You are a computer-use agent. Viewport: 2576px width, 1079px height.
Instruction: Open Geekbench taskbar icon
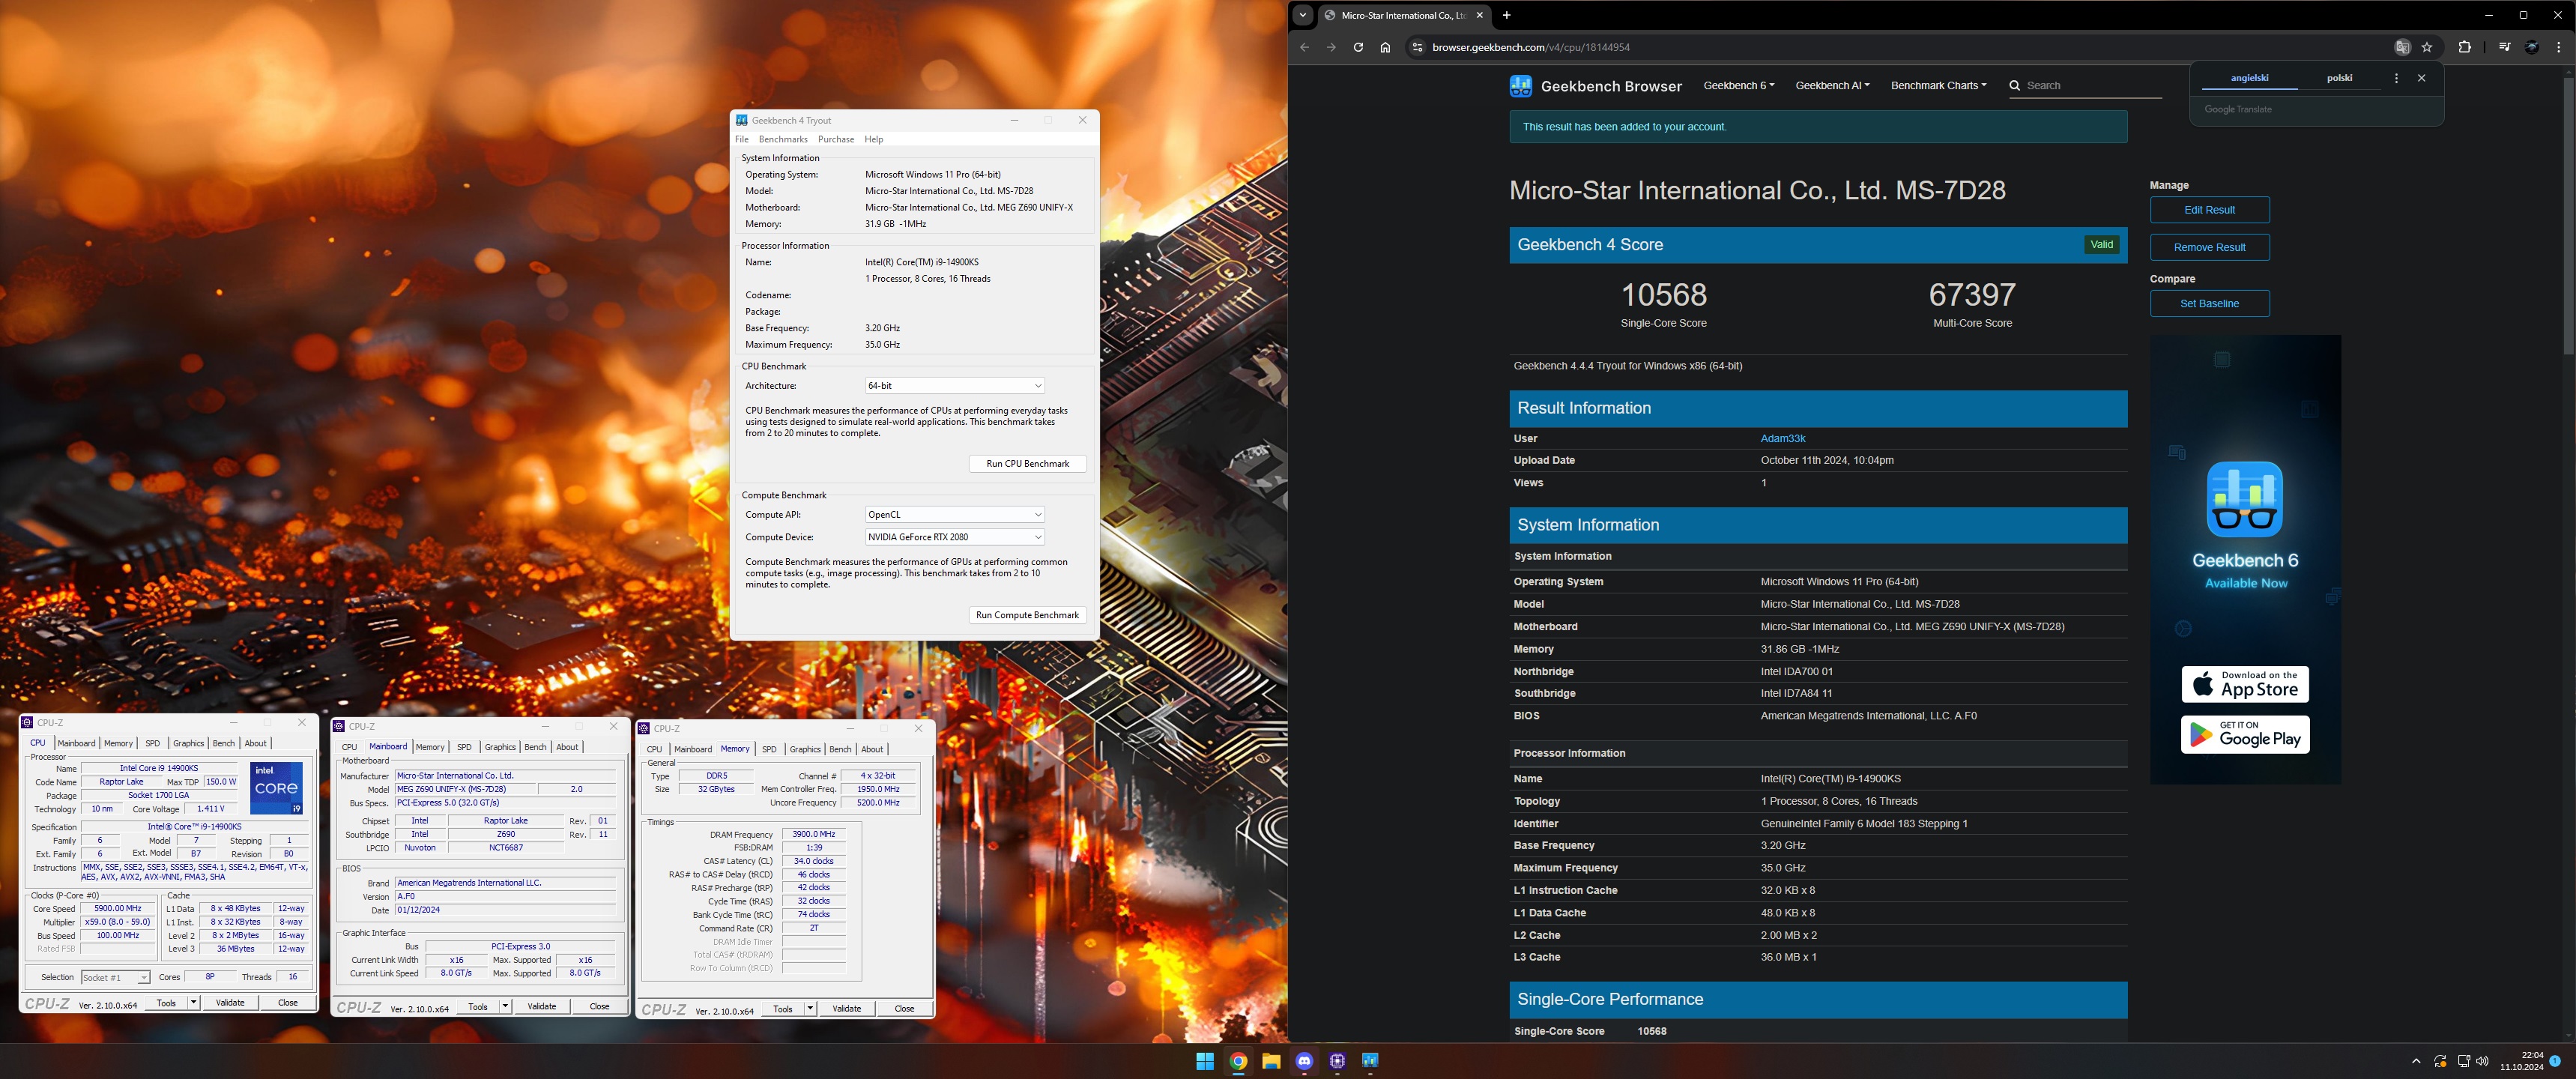click(1370, 1061)
